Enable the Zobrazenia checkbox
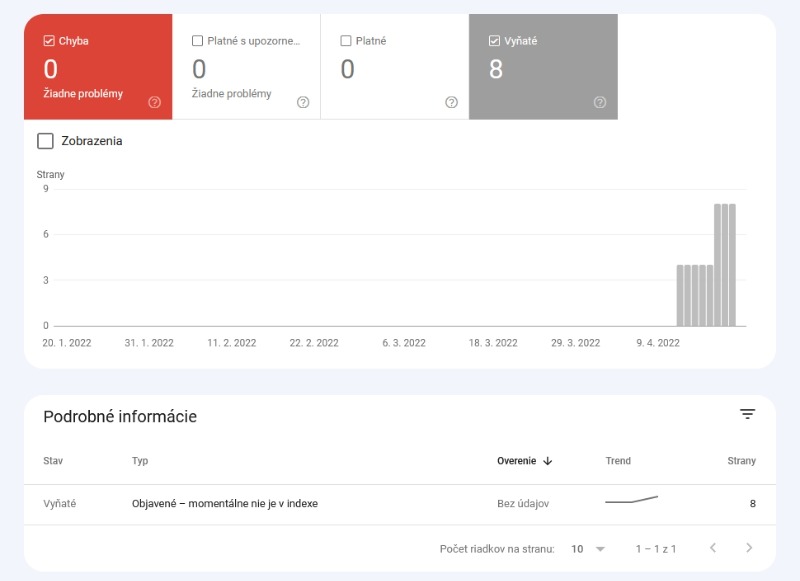 pyautogui.click(x=45, y=141)
